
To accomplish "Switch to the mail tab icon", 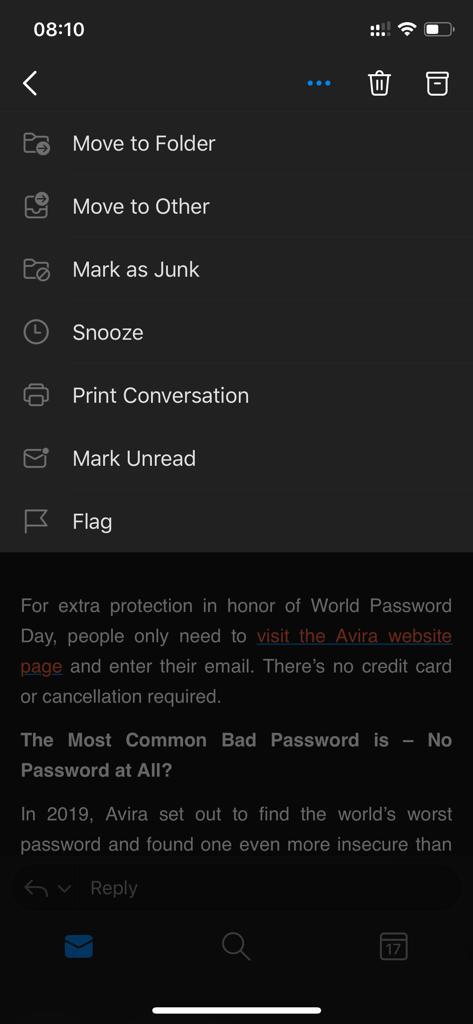I will 78,946.
